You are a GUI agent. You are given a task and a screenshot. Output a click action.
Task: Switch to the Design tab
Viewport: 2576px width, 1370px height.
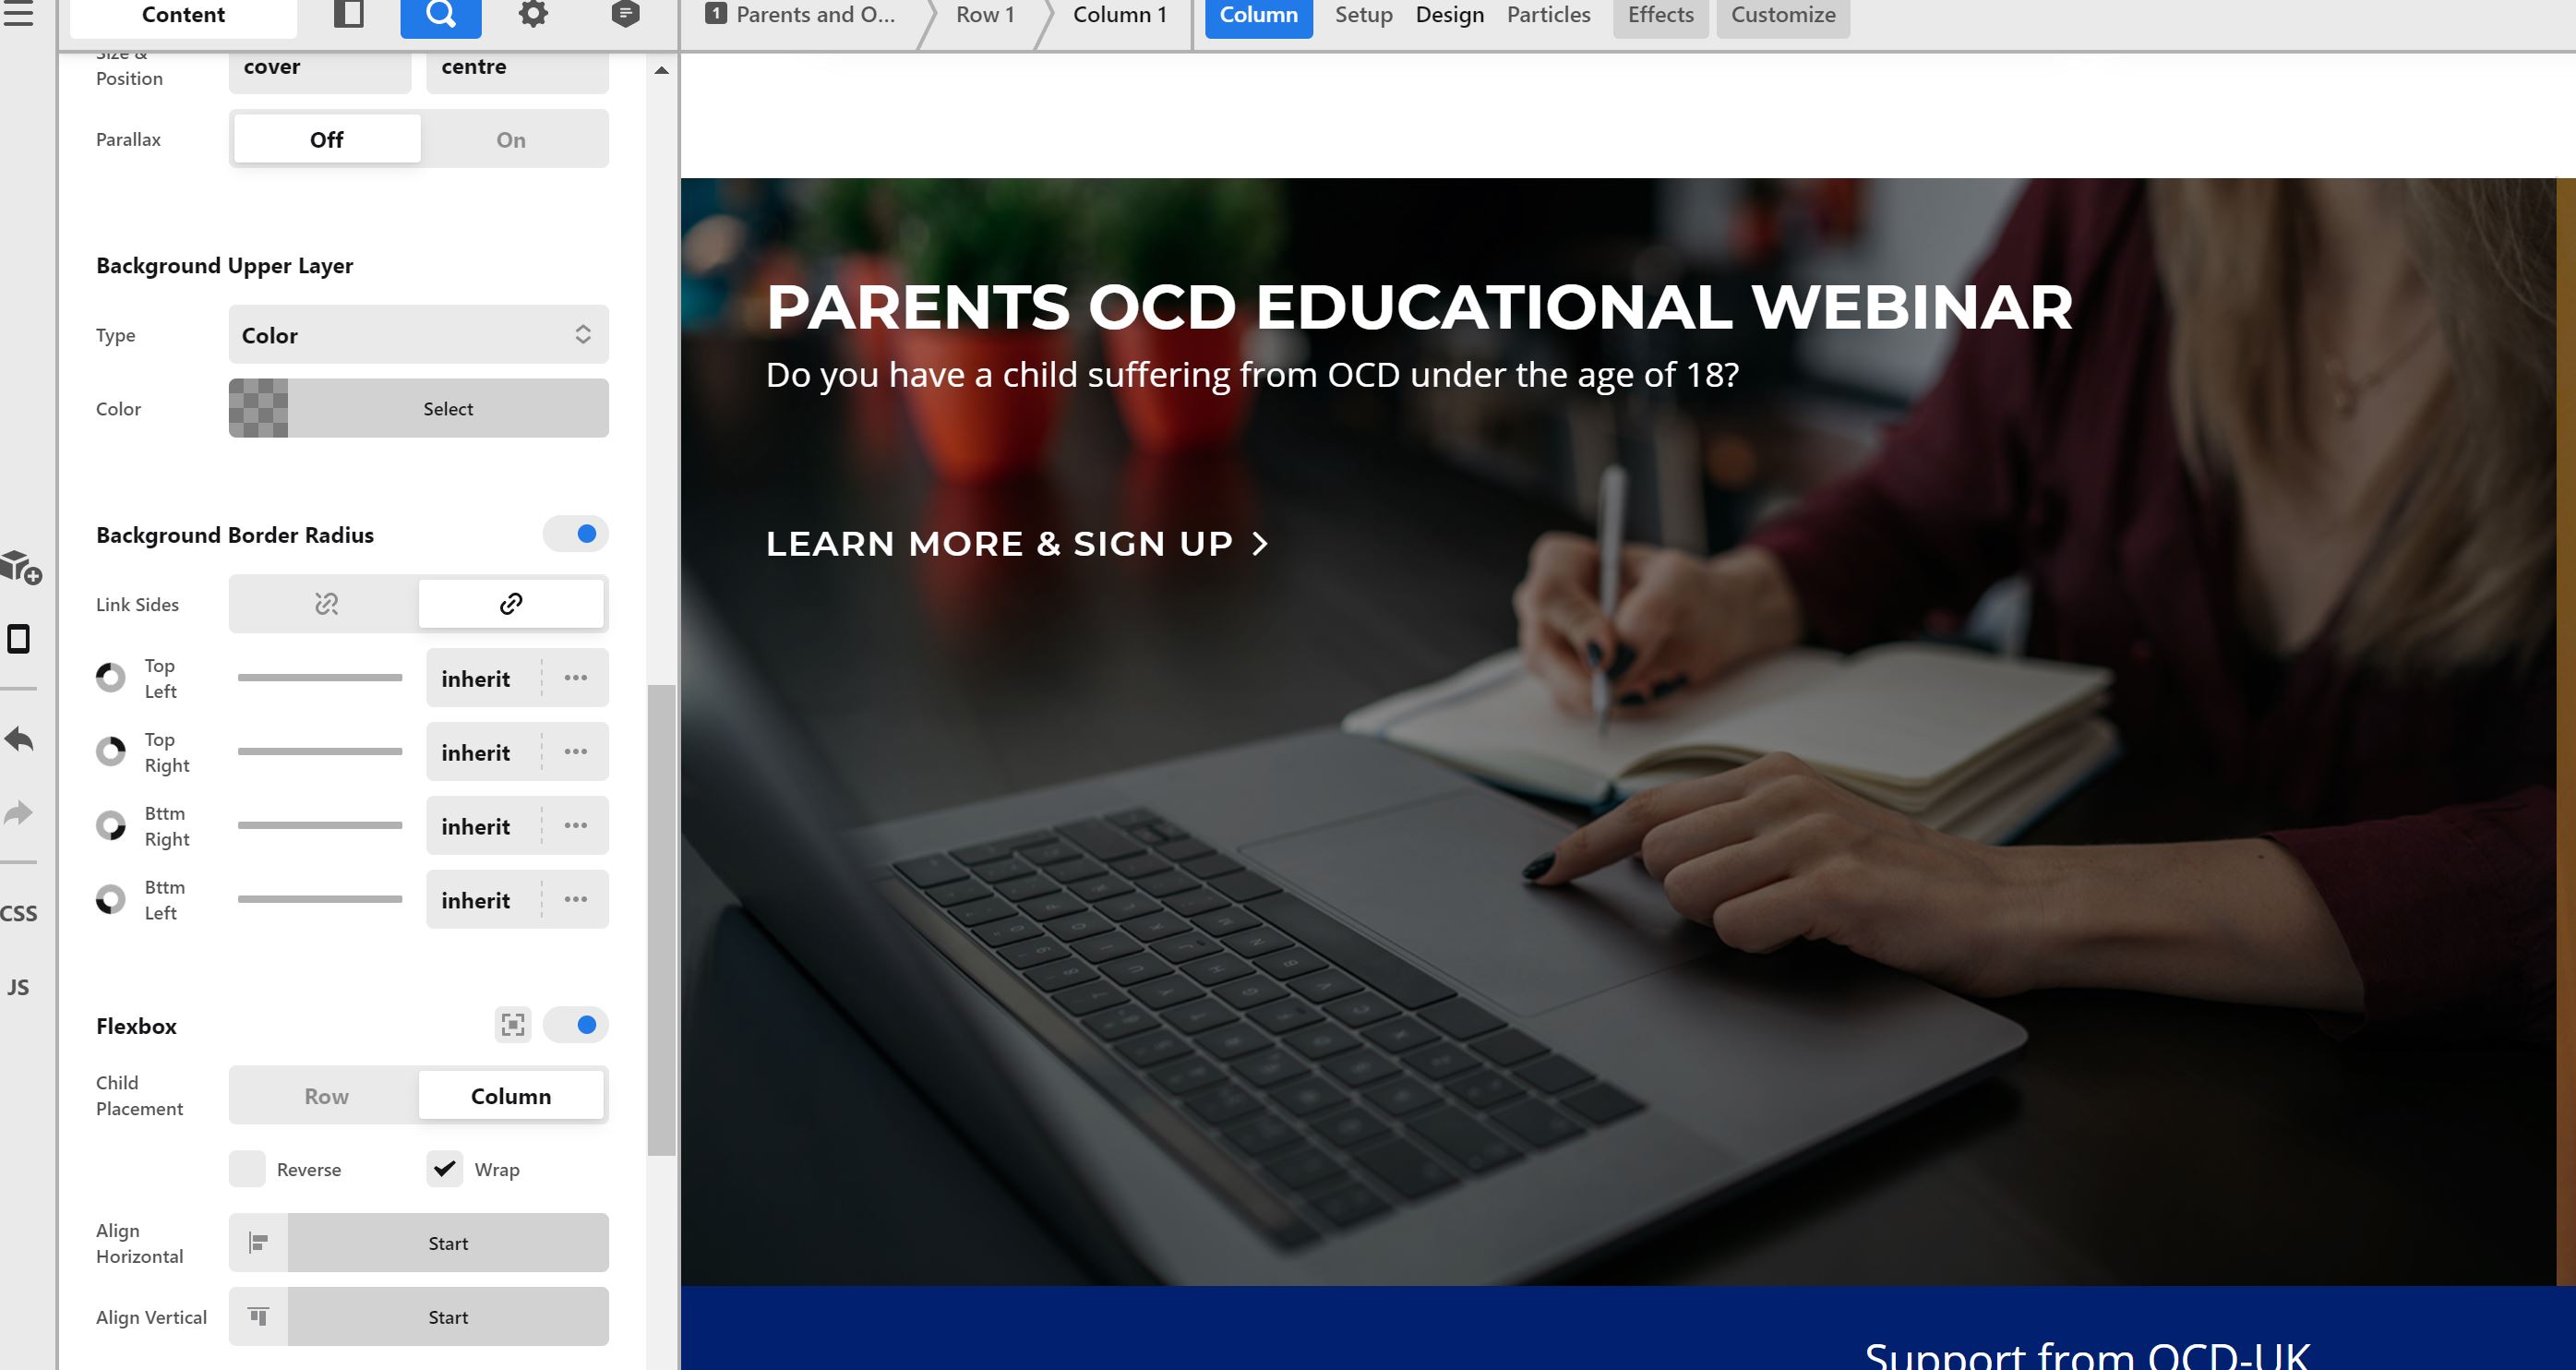coord(1450,15)
